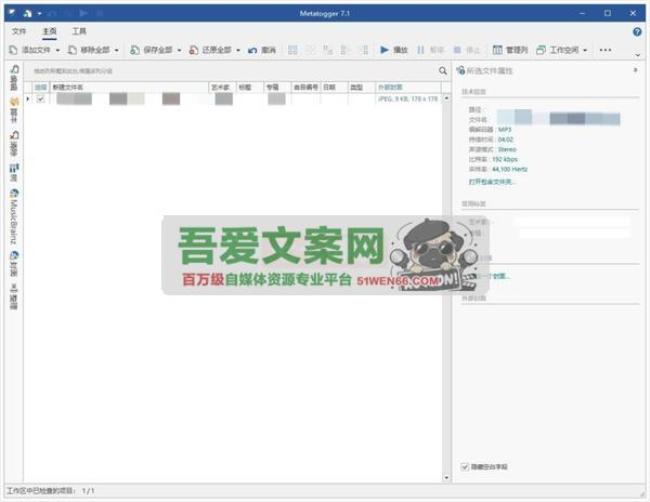Open the 脚本 scripts sidebar panel
Screen dimensions: 650x502
[14, 110]
